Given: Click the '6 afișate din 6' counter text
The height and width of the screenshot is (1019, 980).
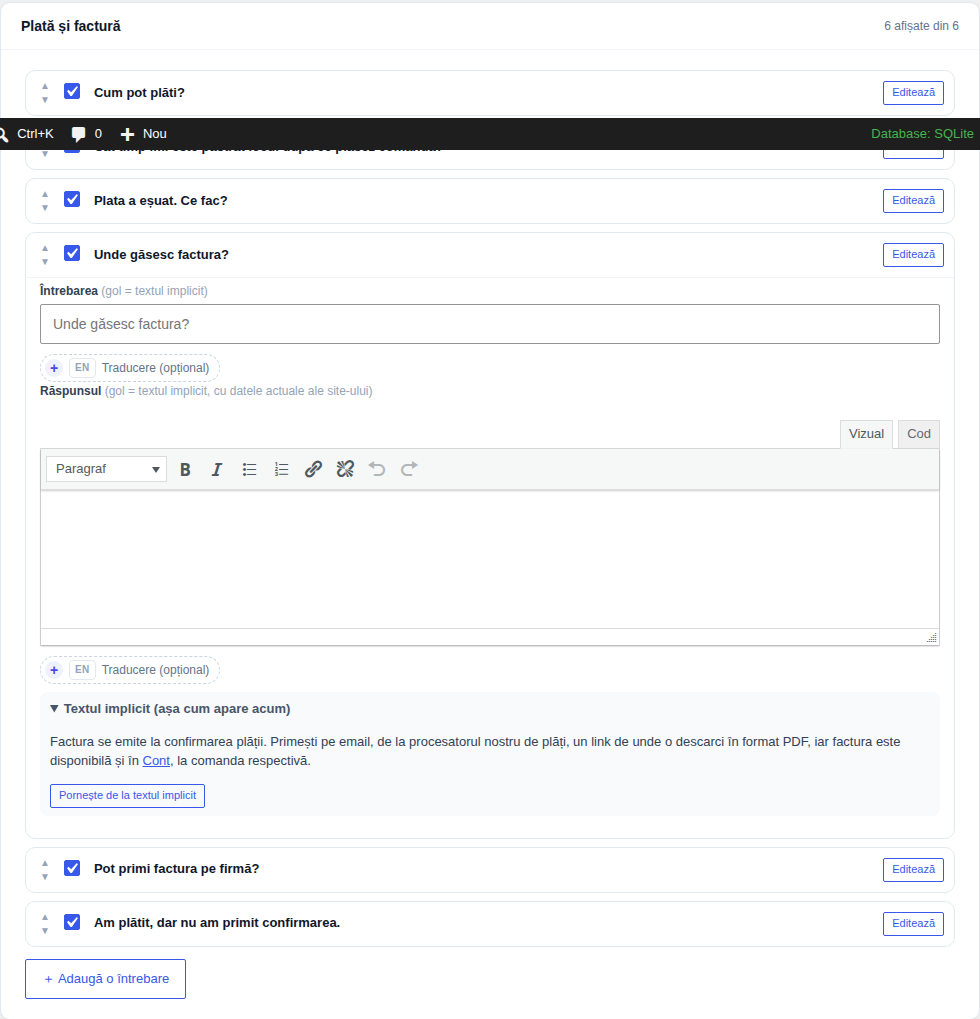Looking at the screenshot, I should (921, 26).
